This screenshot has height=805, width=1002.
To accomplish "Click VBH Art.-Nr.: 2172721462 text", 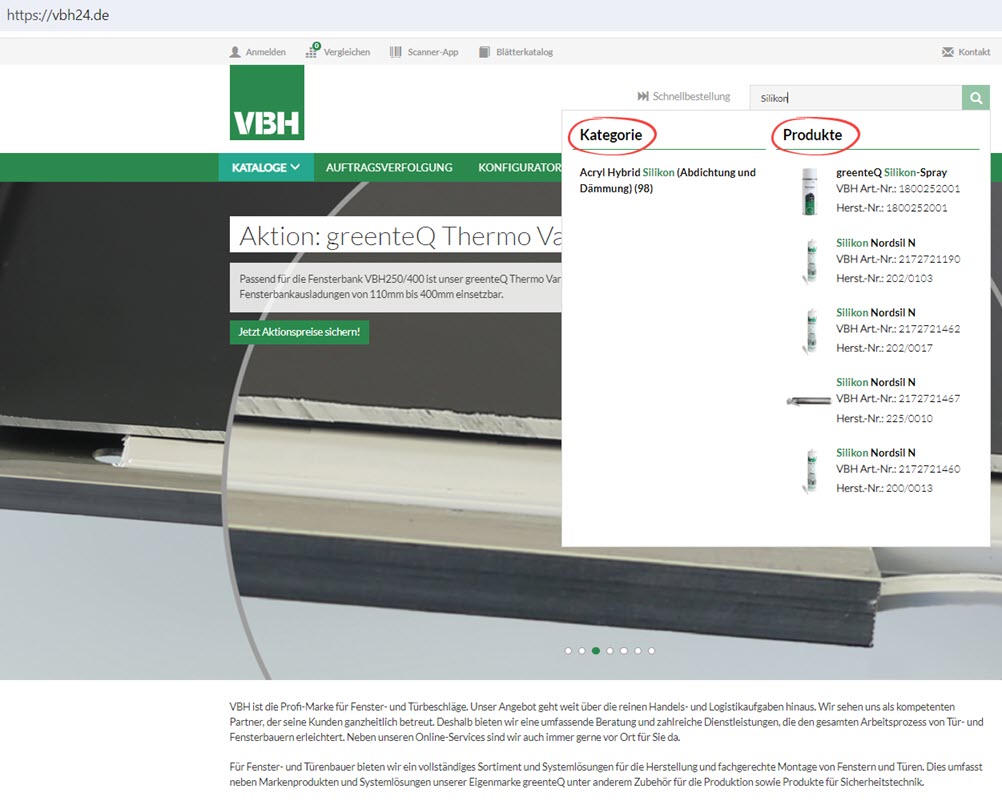I will click(x=898, y=328).
